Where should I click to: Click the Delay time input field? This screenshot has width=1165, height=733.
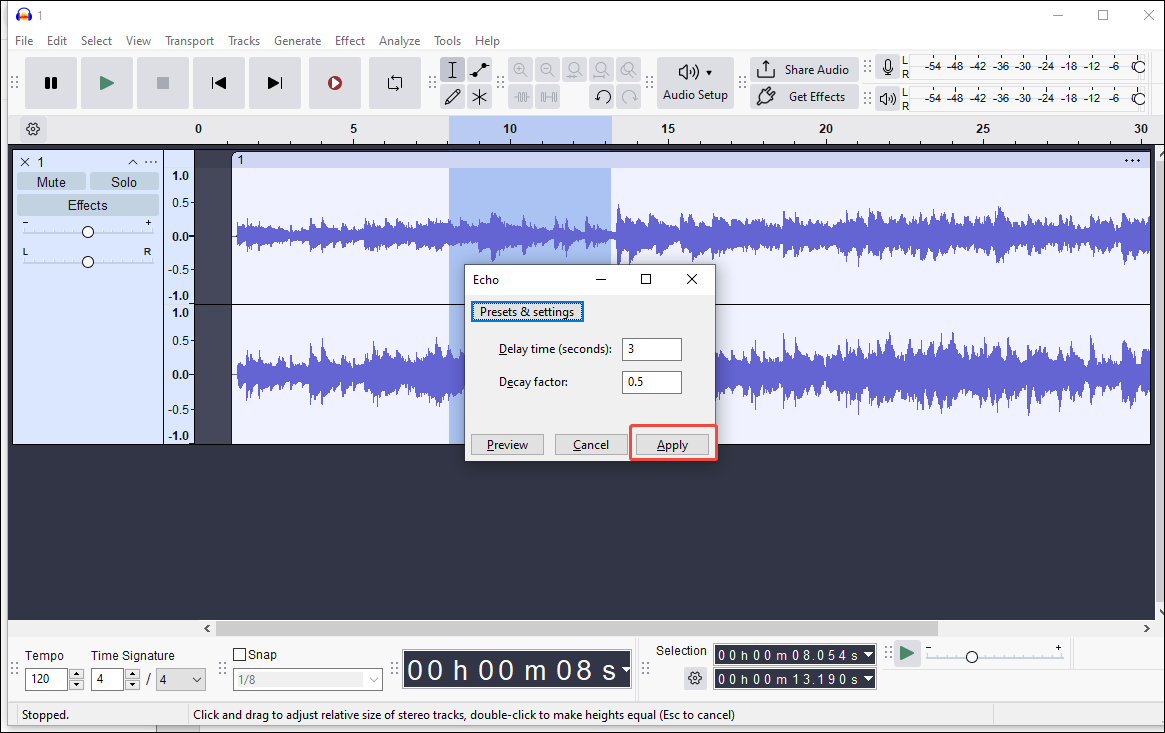click(651, 349)
